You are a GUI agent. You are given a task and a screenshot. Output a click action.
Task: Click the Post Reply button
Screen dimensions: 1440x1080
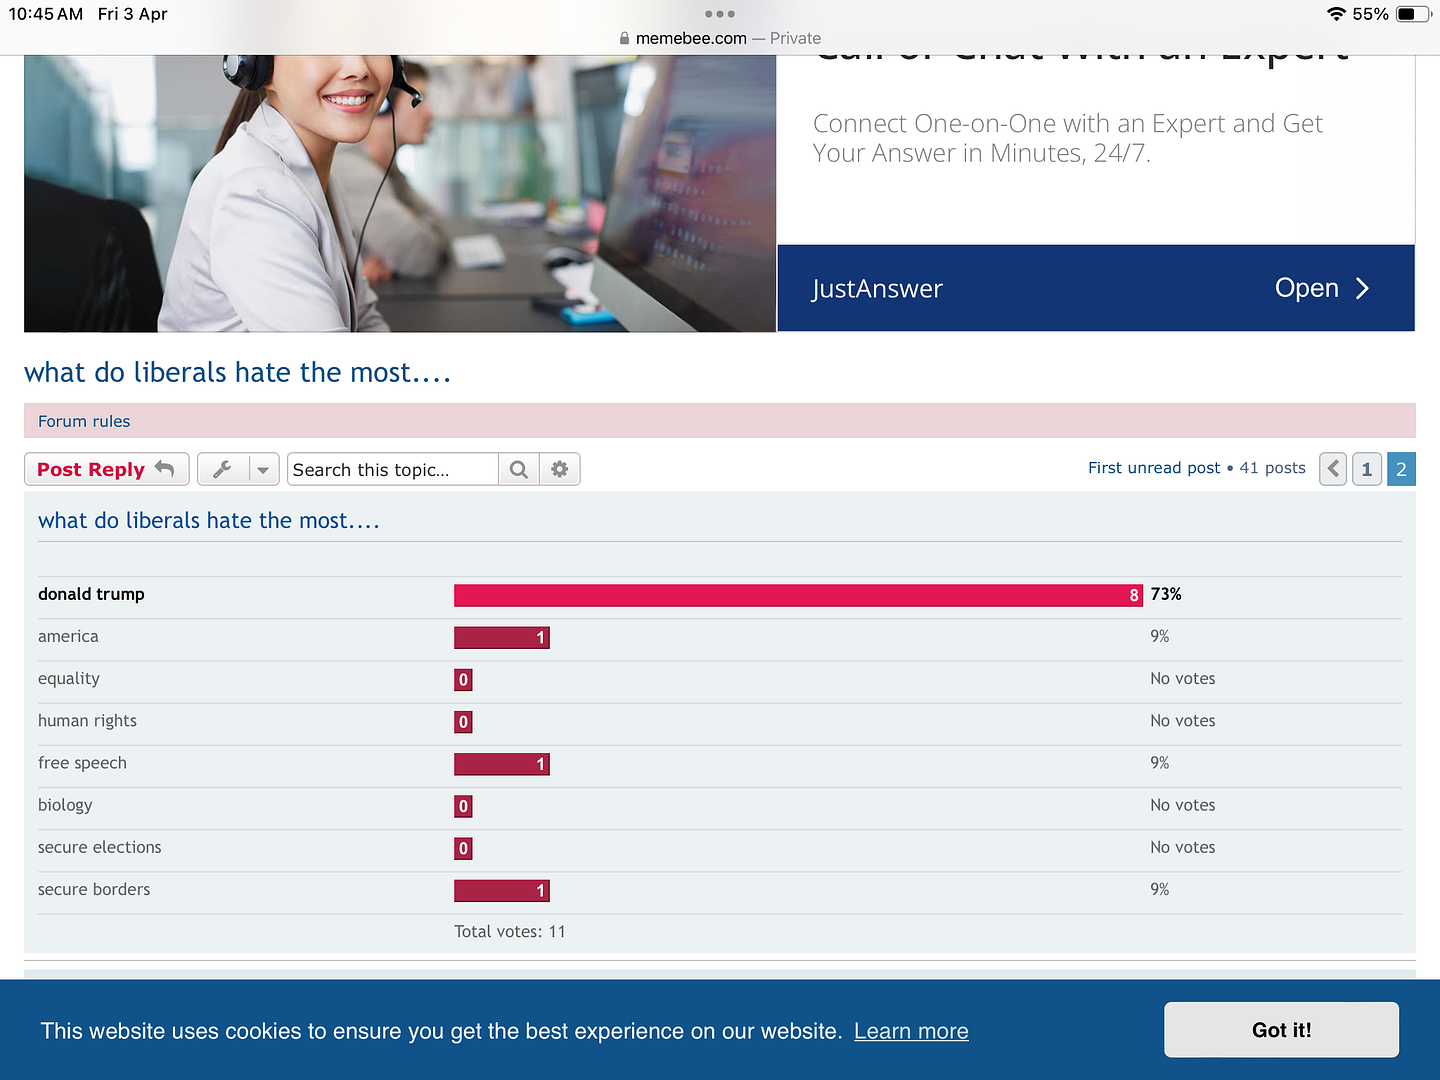(107, 469)
